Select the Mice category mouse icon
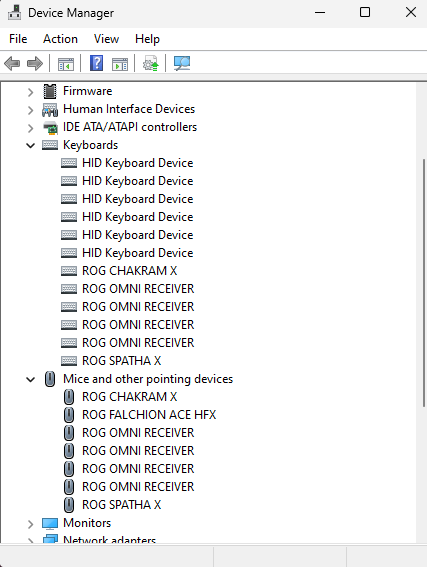This screenshot has height=567, width=427. tap(50, 379)
